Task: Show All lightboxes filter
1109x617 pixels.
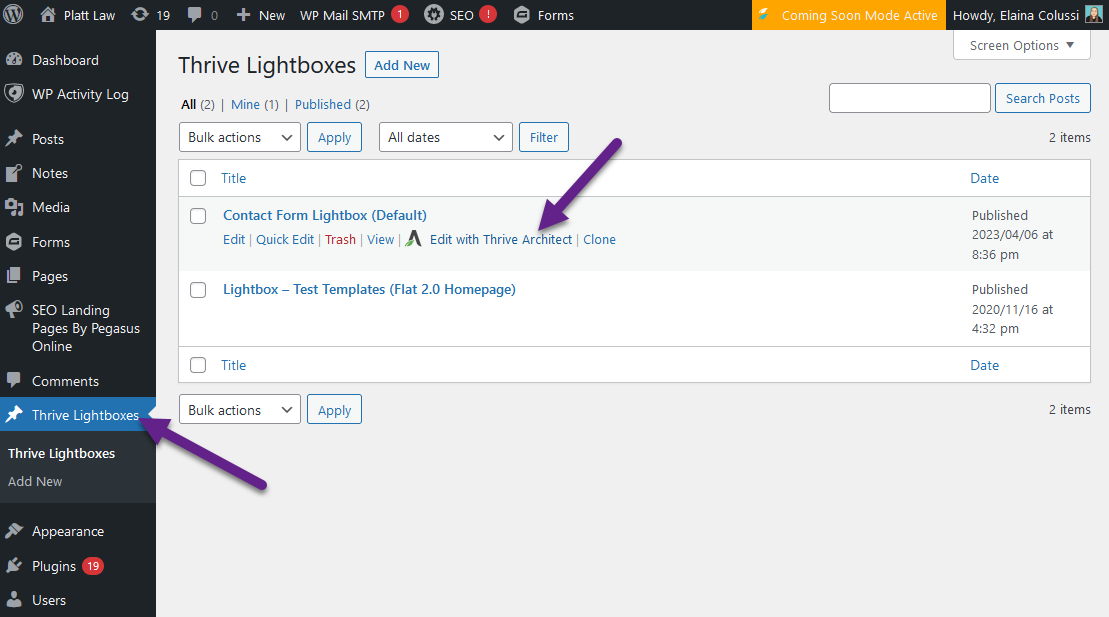Action: point(188,104)
